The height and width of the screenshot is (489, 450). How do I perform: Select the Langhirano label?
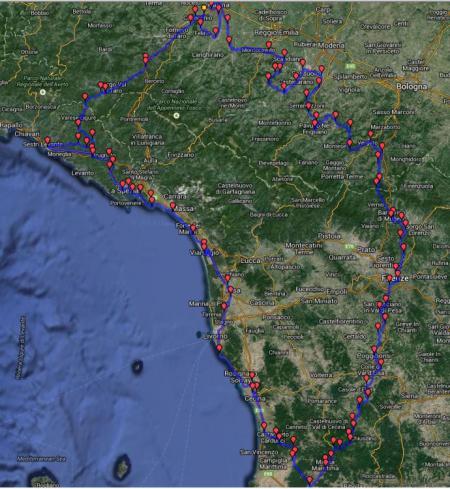pos(207,55)
